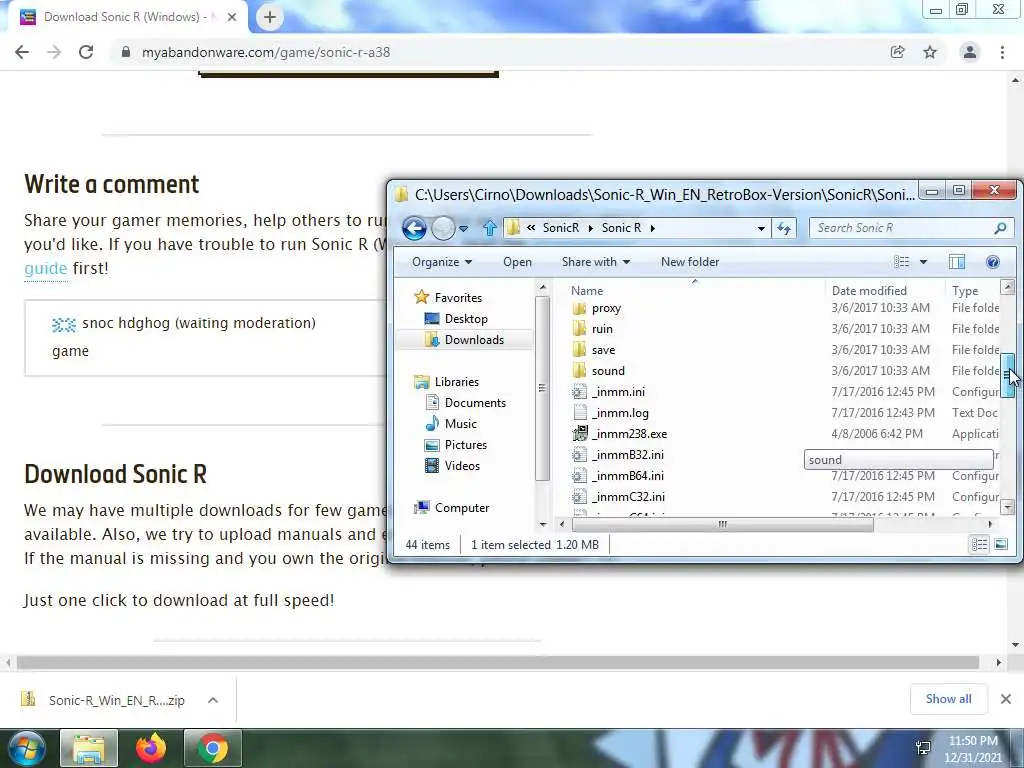Click the Explorer back button
The height and width of the screenshot is (768, 1024).
[414, 228]
